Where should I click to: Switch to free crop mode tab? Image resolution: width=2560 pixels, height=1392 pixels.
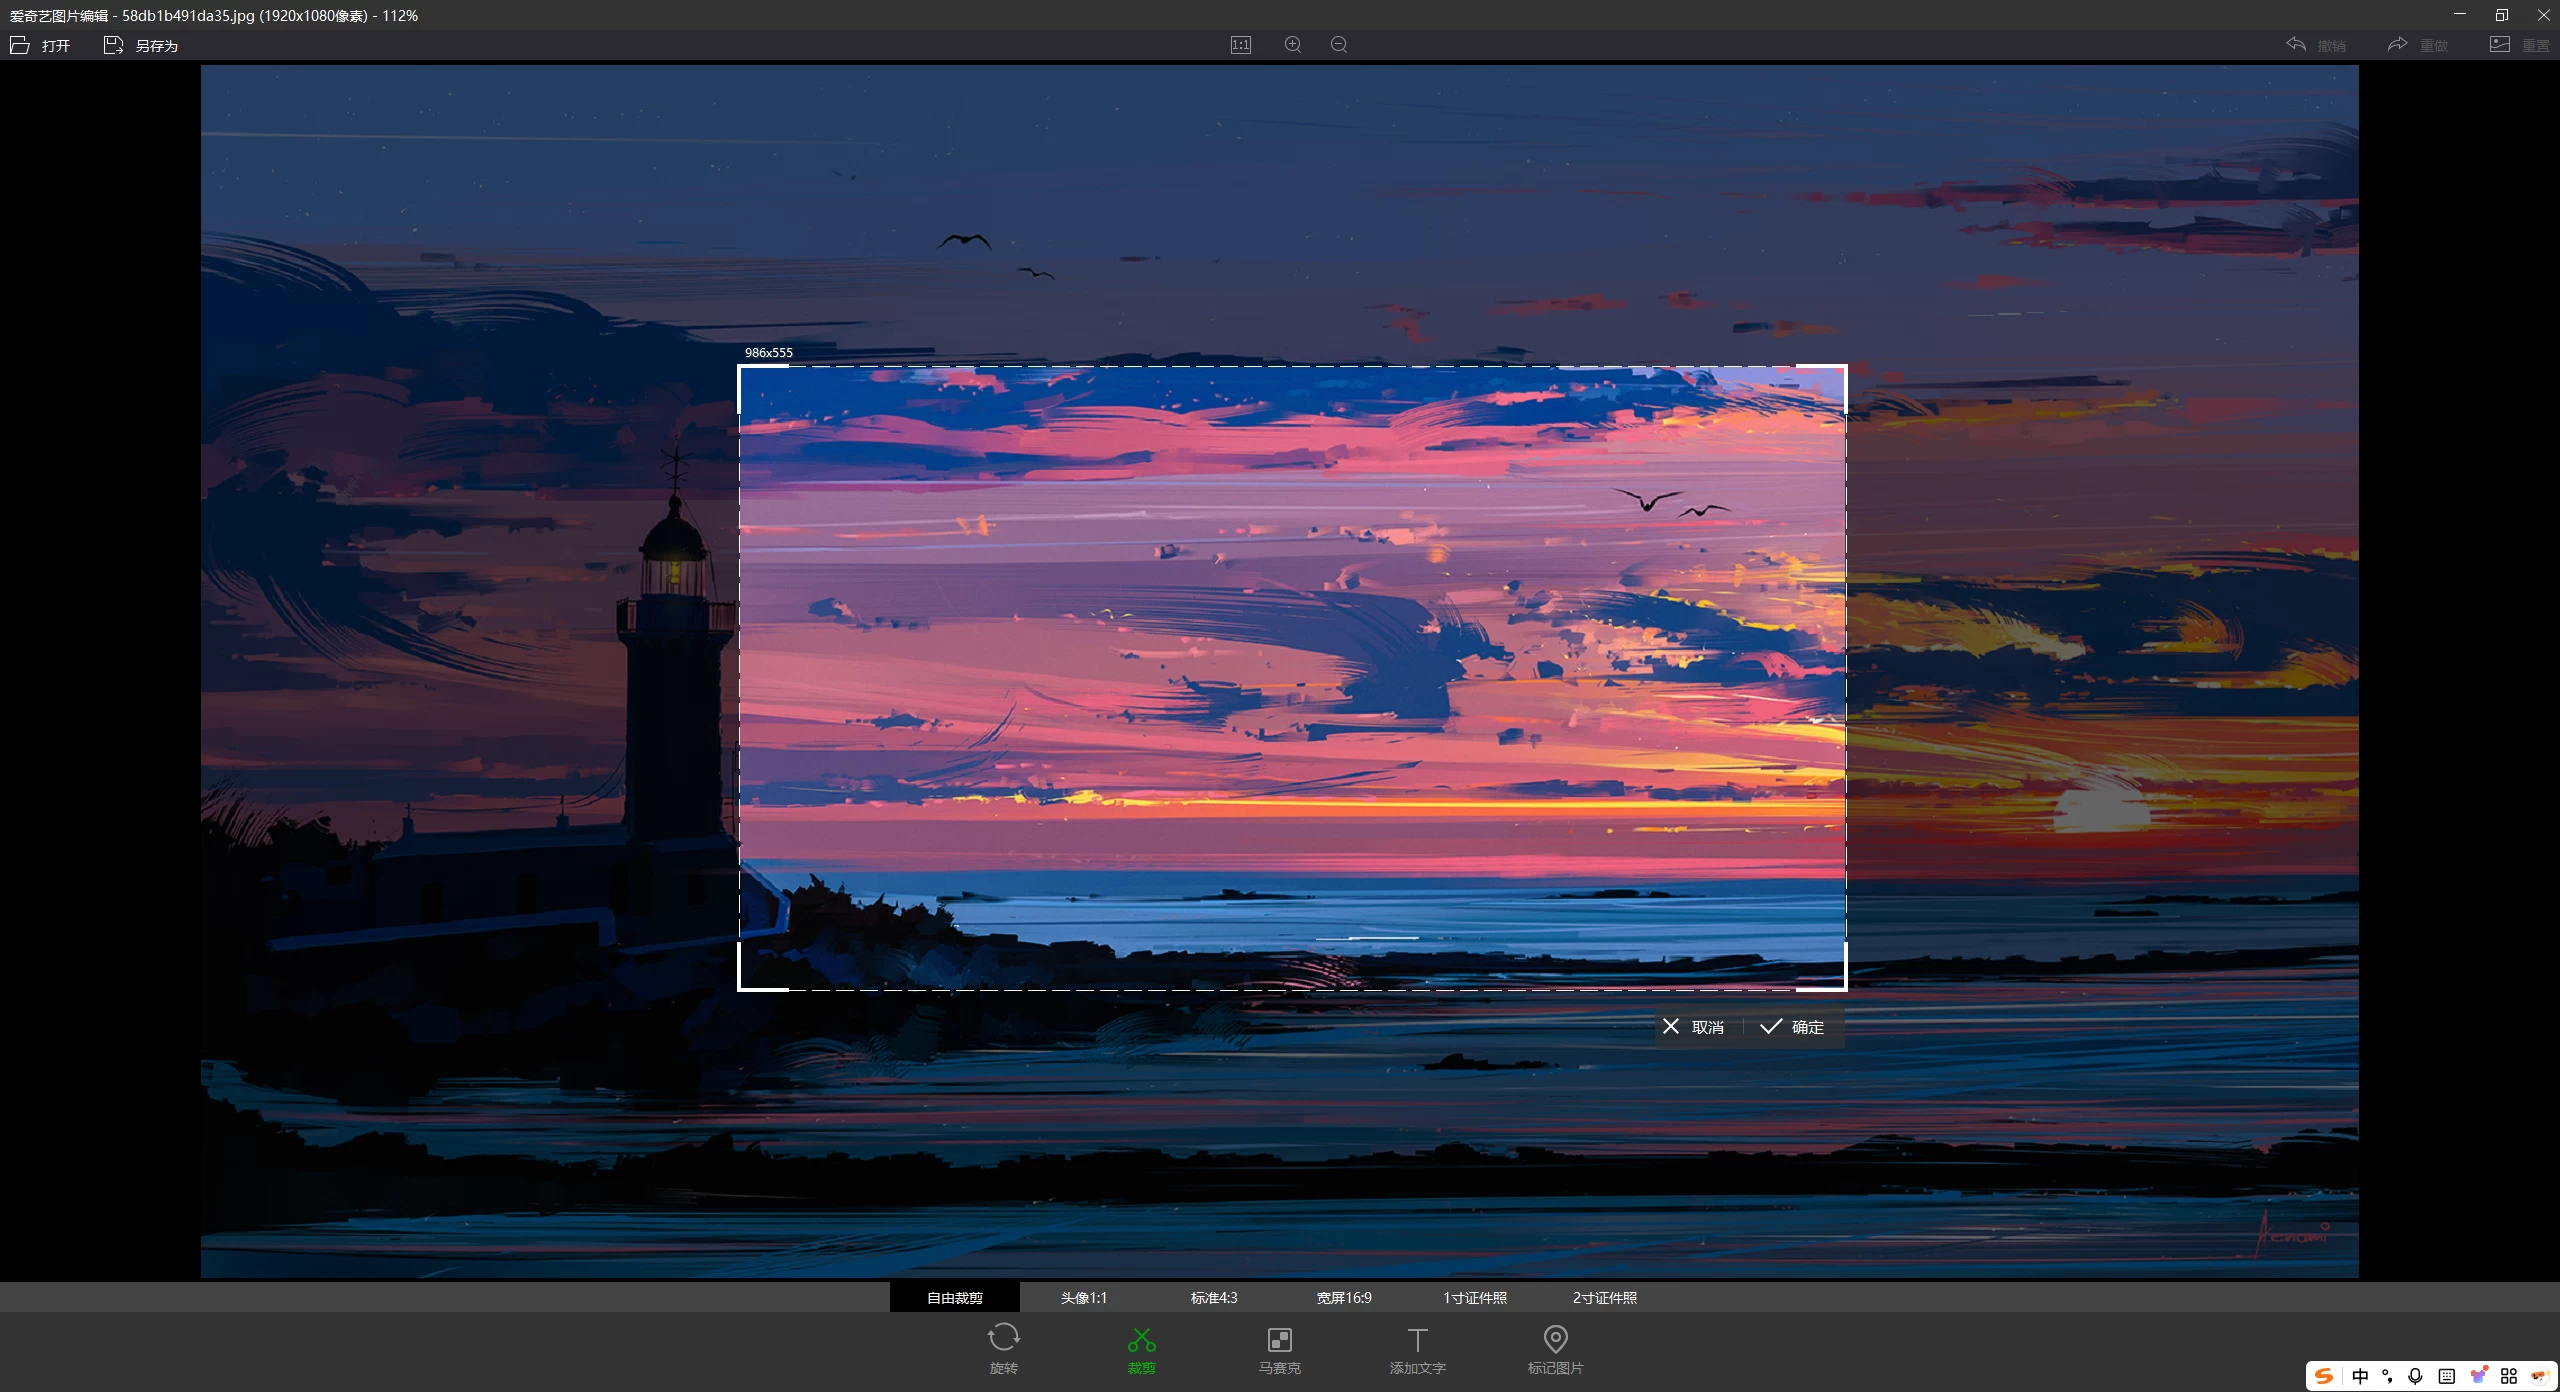(954, 1298)
